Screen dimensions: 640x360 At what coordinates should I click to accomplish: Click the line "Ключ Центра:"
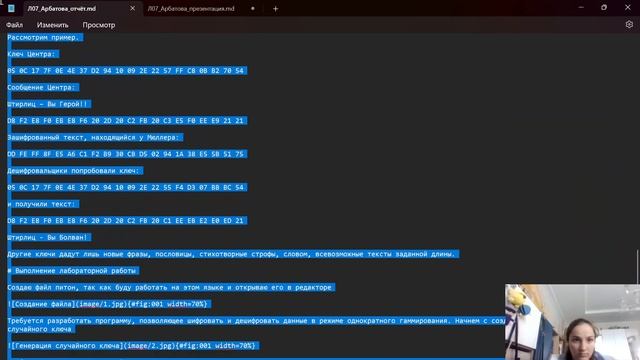point(31,54)
